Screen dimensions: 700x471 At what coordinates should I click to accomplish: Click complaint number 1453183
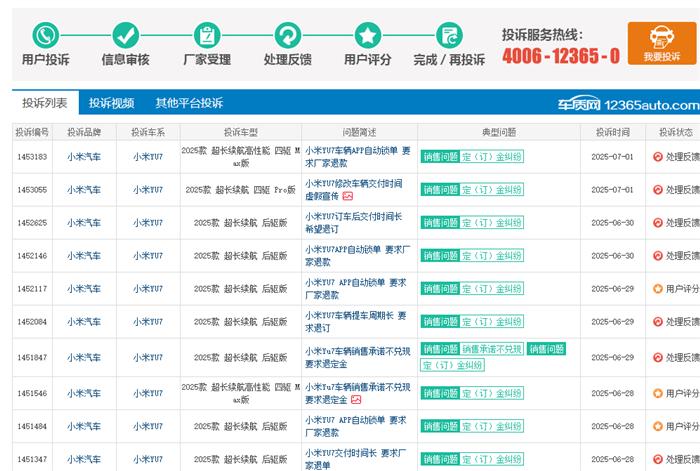pos(32,157)
